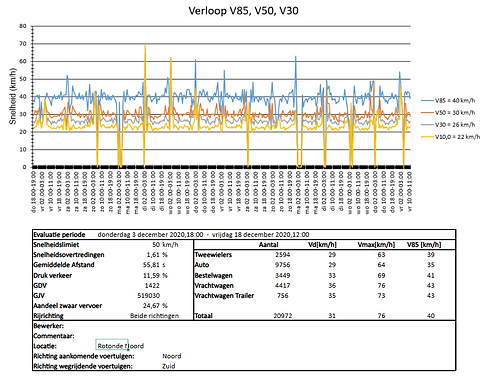Select the Bestelwagen Vmax value '69'
Image resolution: width=490 pixels, height=379 pixels.
381,275
